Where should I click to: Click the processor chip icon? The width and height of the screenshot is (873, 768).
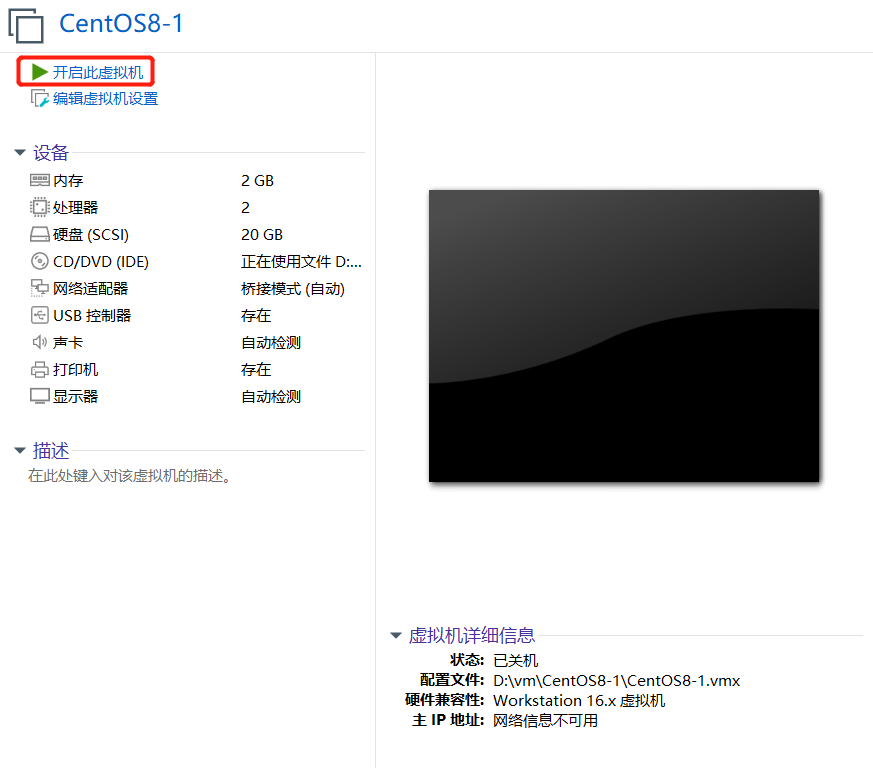(x=40, y=207)
